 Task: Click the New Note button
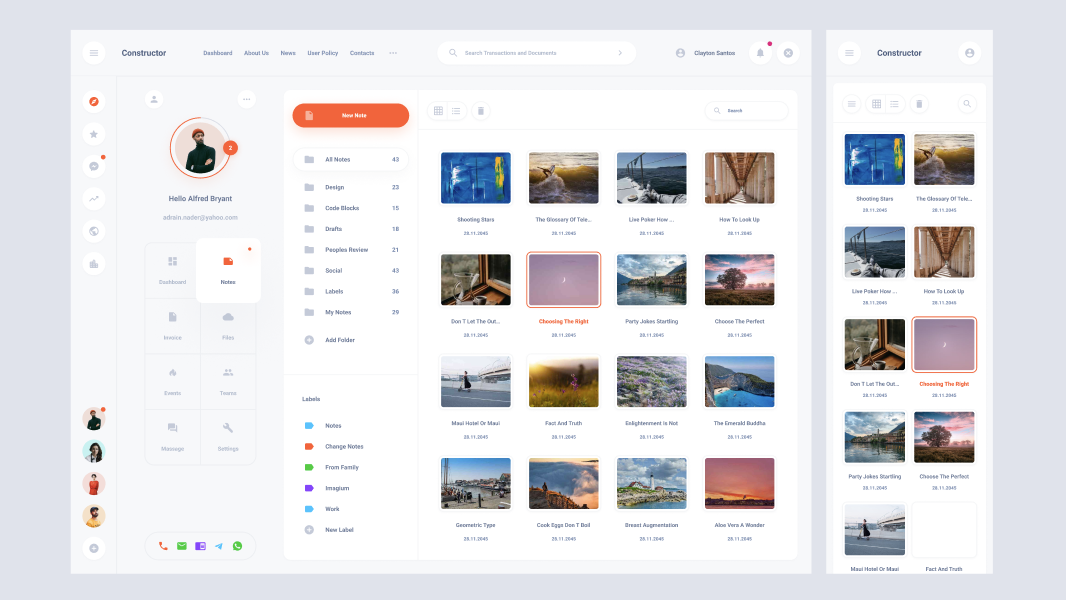[x=350, y=115]
